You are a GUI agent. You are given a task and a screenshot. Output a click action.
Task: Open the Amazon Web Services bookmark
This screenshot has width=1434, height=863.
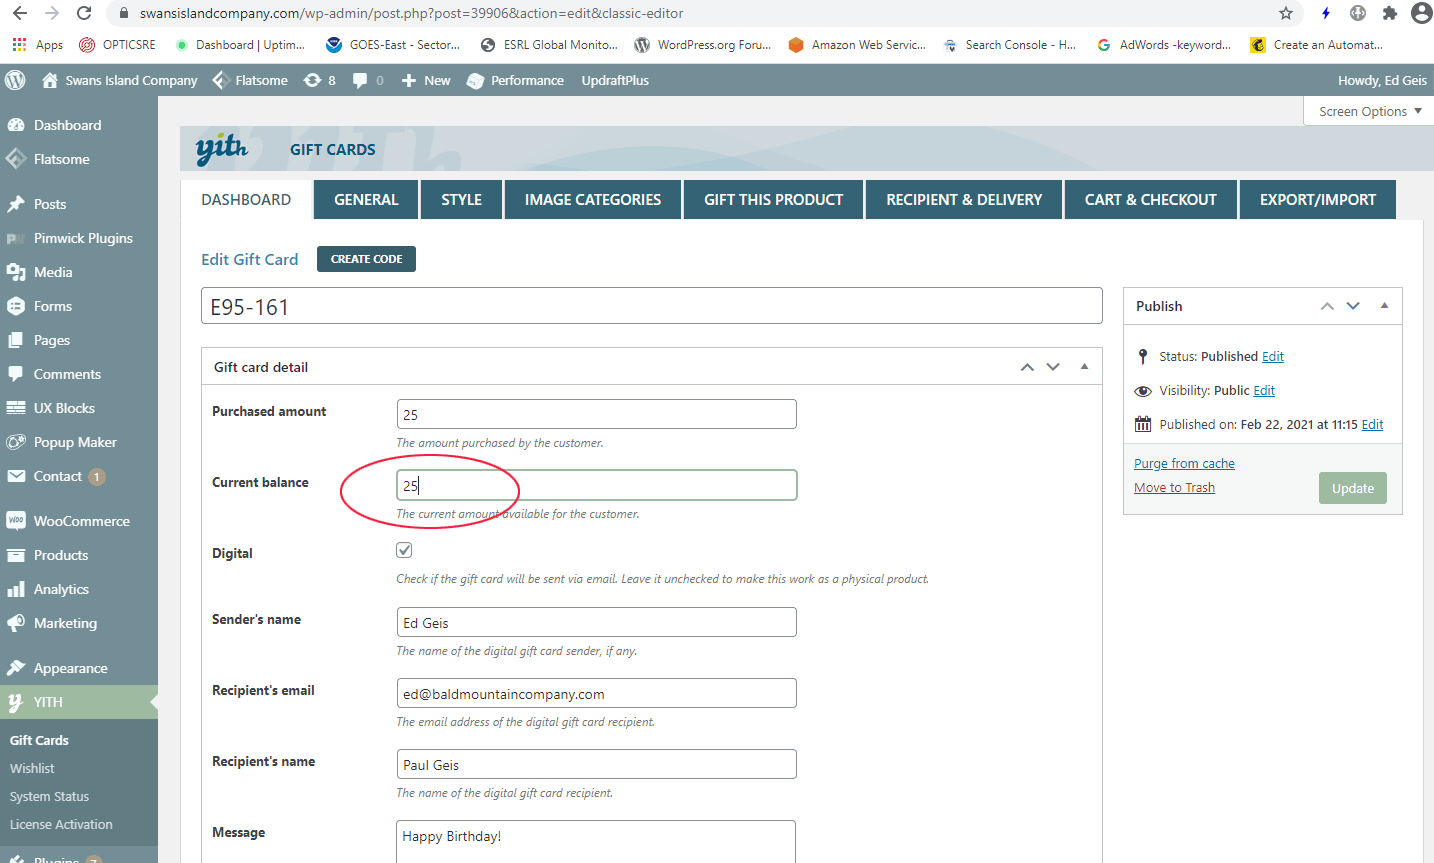pyautogui.click(x=857, y=45)
